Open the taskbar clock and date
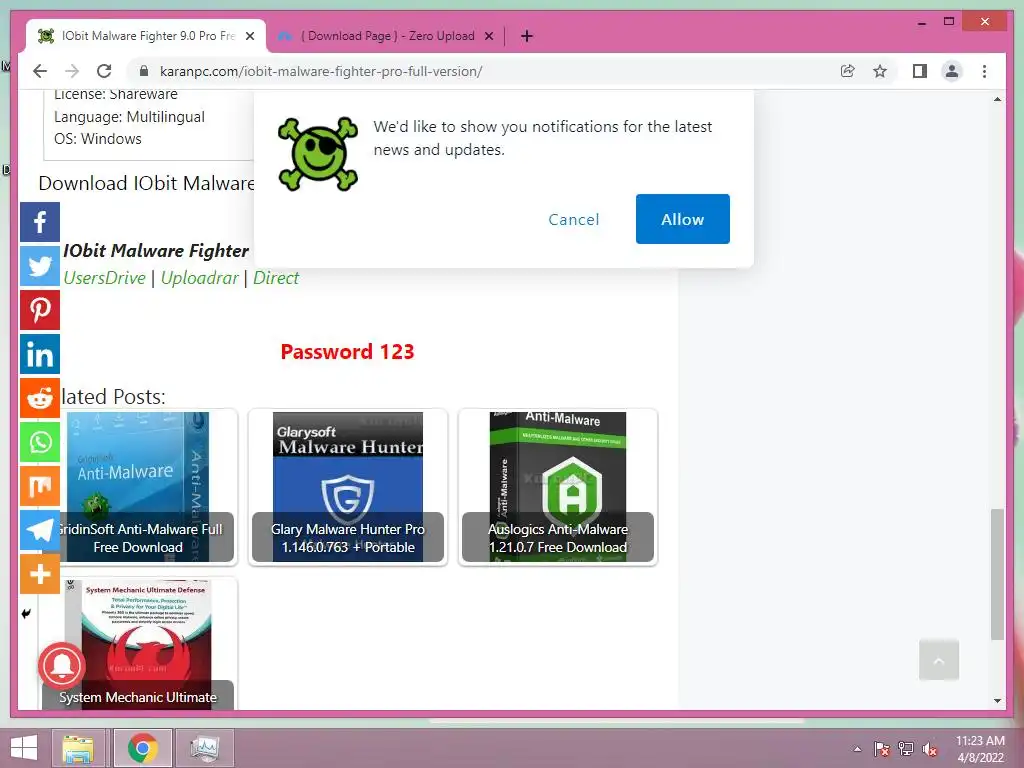Viewport: 1024px width, 768px height. point(980,749)
